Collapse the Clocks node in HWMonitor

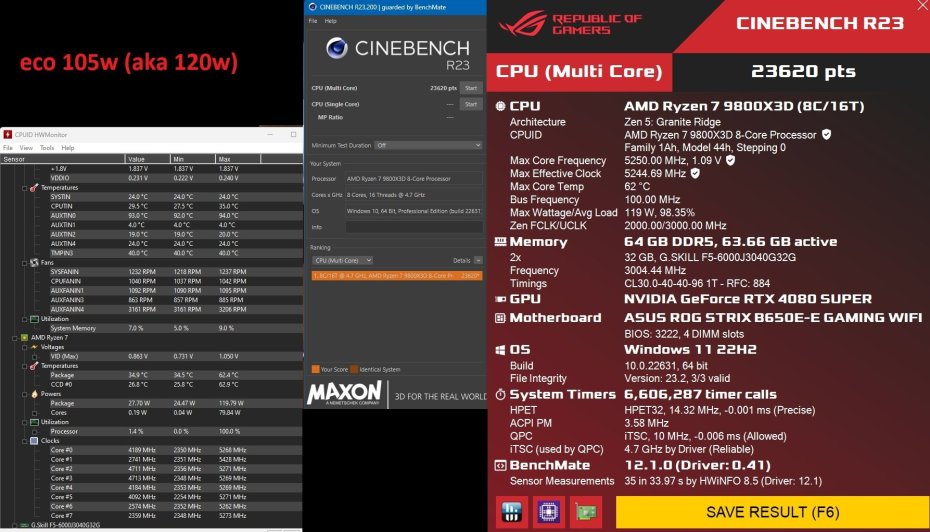click(24, 441)
